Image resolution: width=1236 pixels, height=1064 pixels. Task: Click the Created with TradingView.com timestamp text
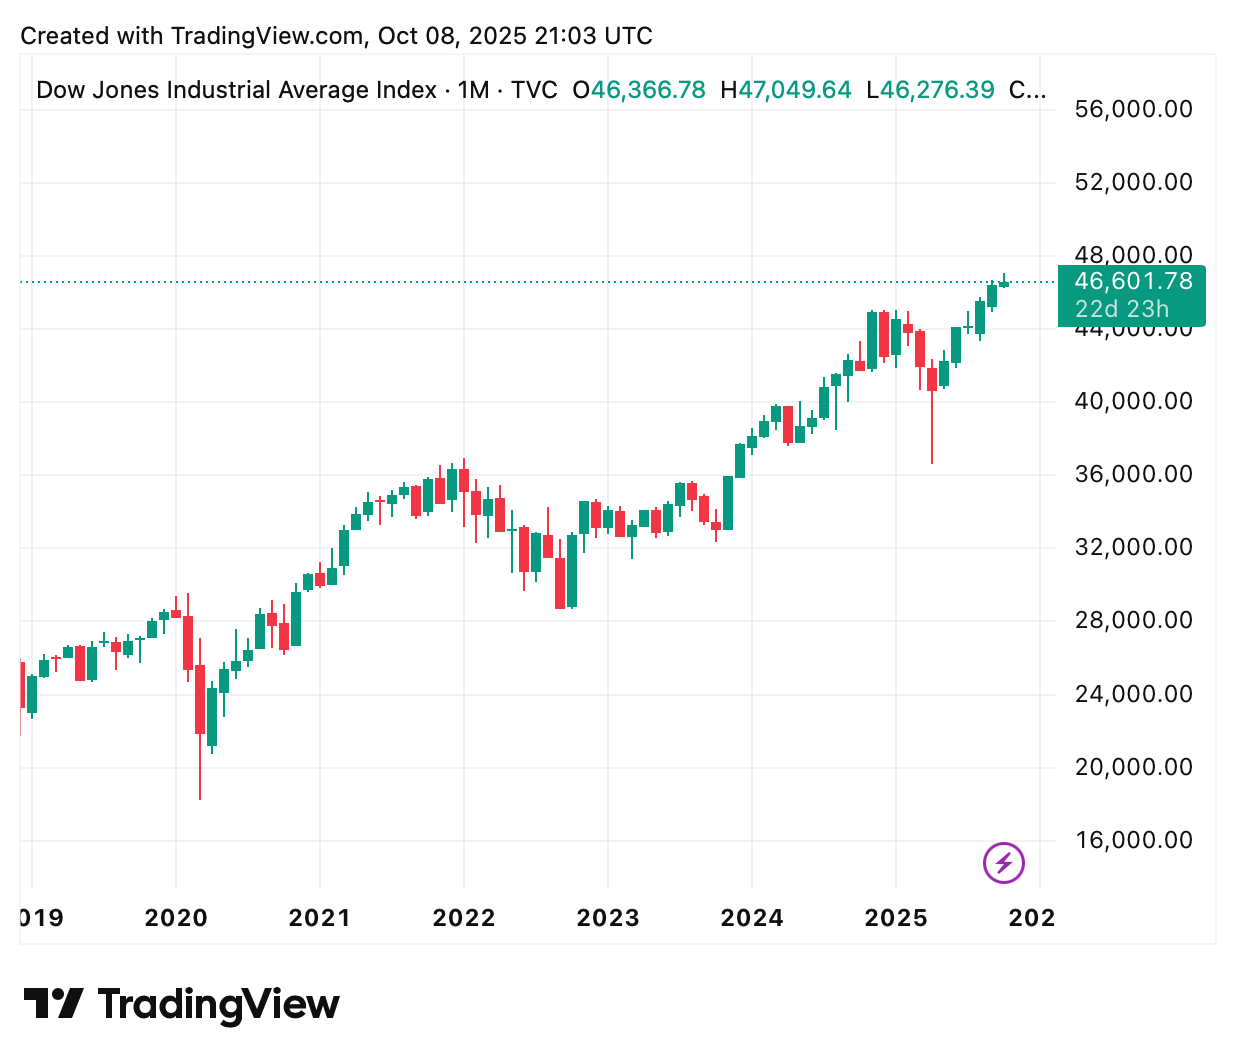click(336, 36)
